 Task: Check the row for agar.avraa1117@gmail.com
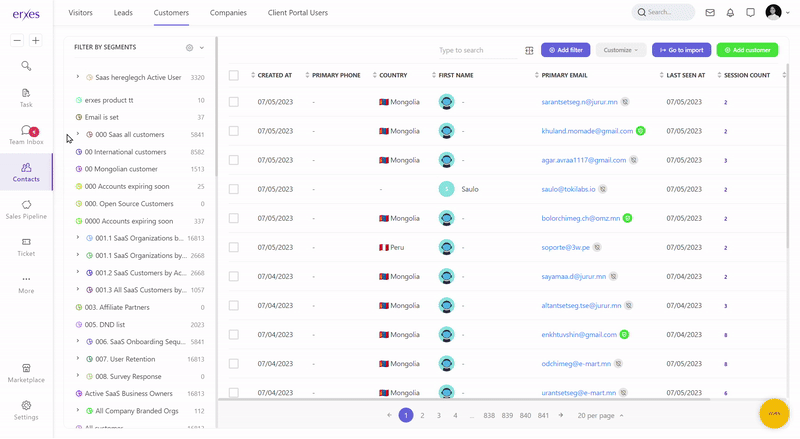[234, 160]
